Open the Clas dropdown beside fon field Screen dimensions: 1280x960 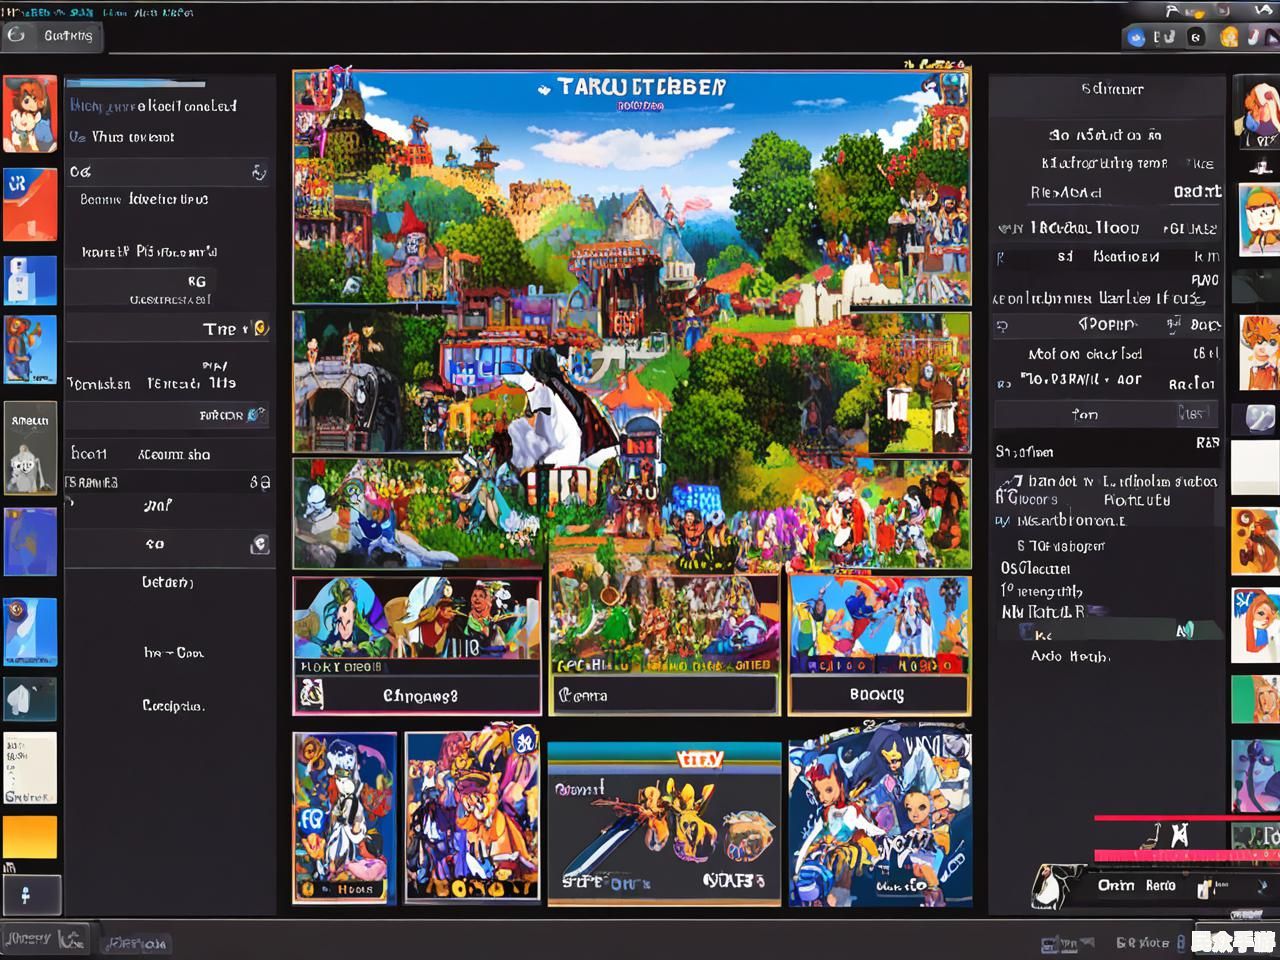(x=1194, y=414)
